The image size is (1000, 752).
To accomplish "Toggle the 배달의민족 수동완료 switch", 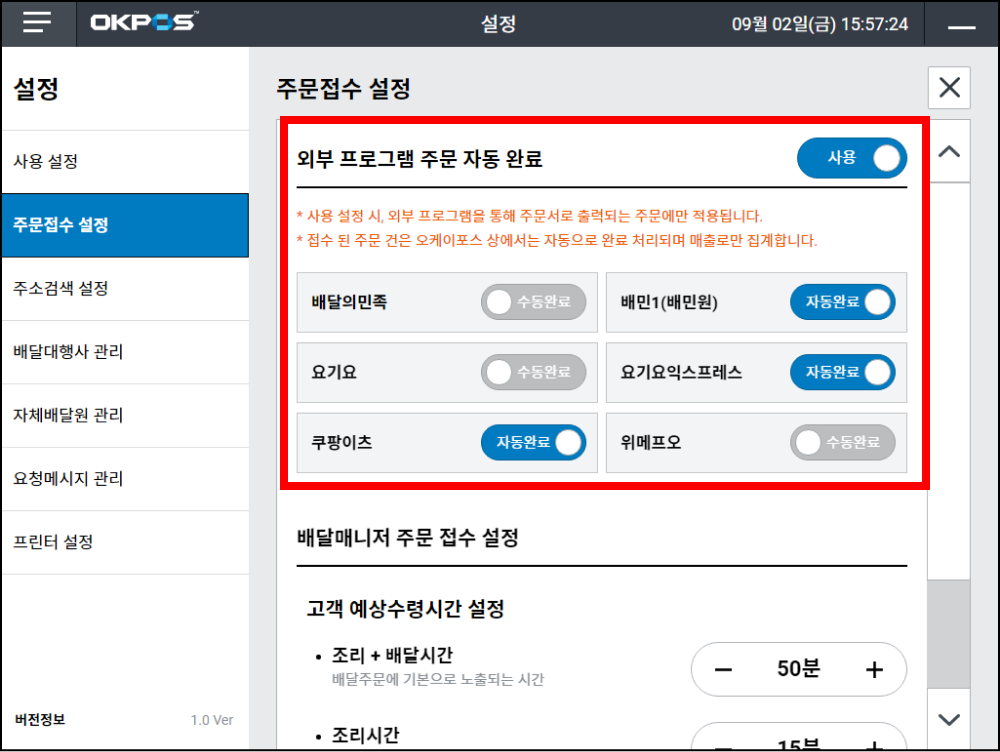I will coord(533,302).
